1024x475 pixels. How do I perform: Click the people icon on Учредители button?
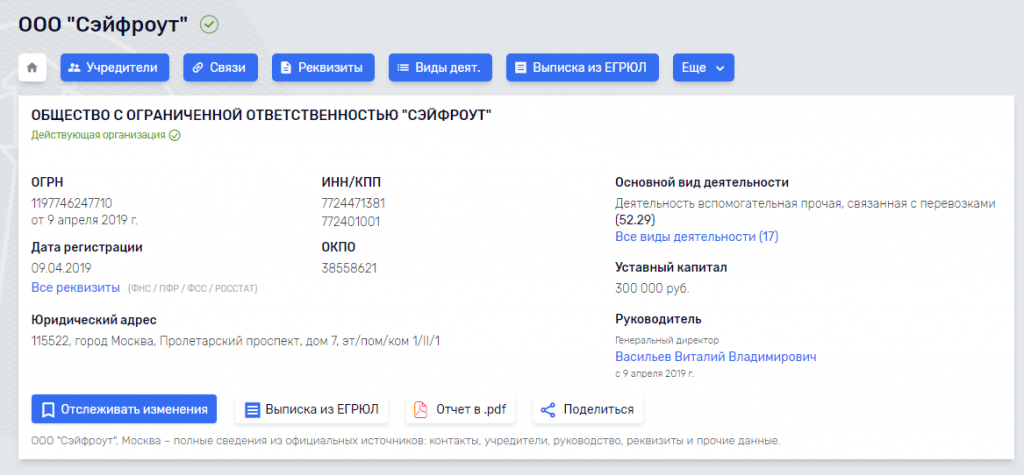74,68
